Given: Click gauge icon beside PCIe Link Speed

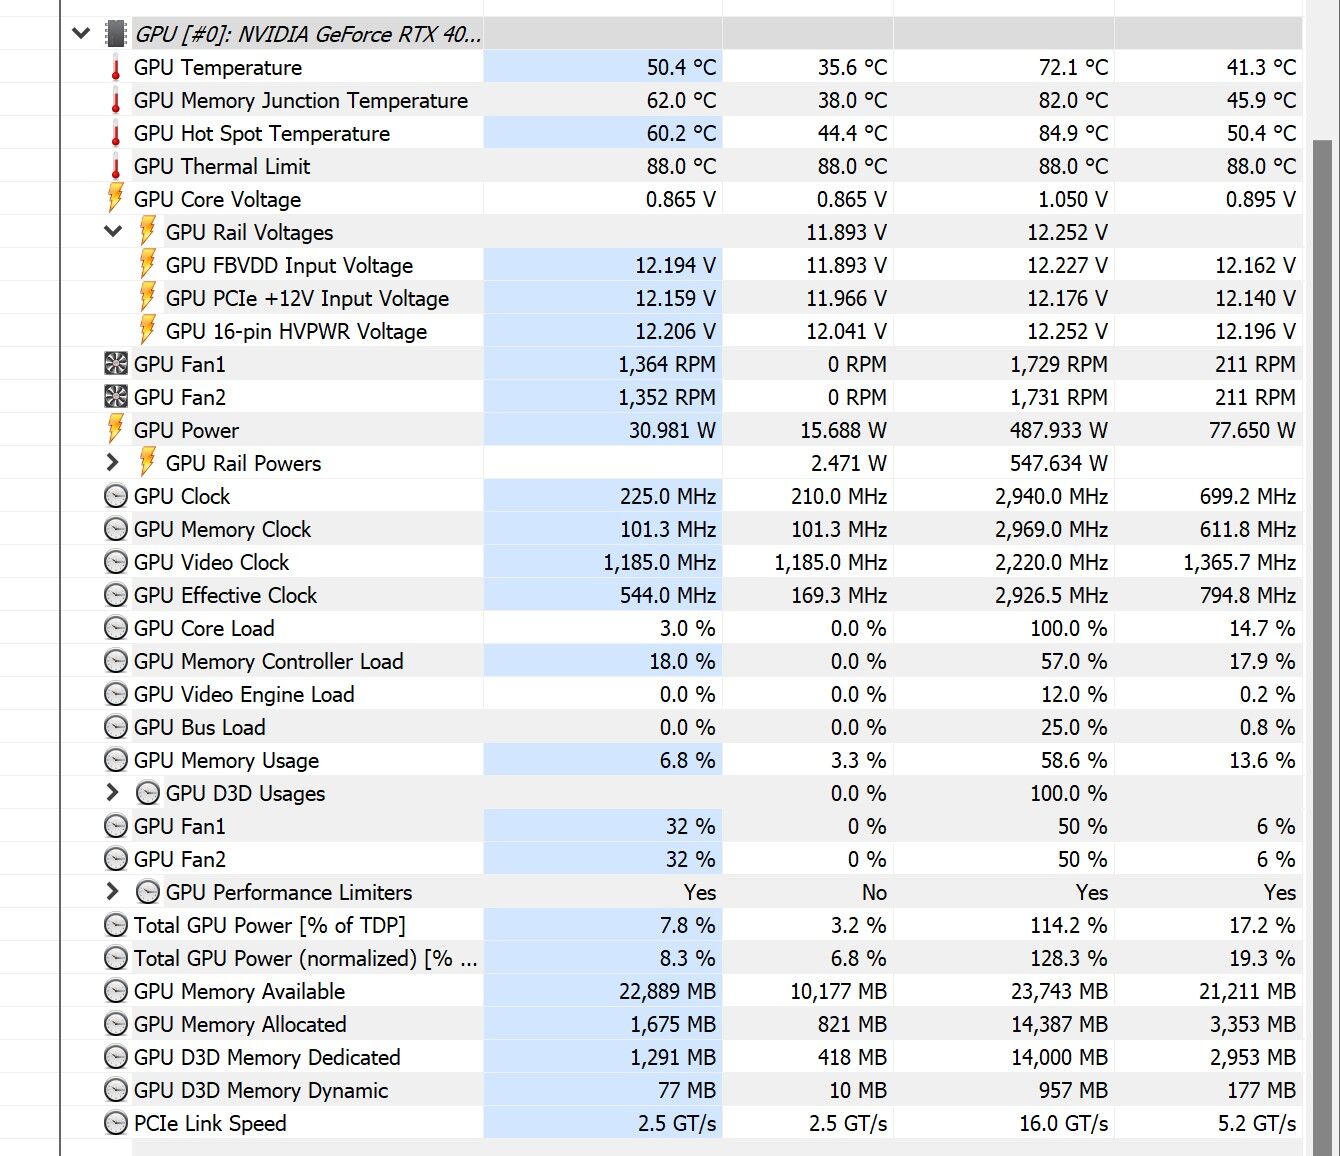Looking at the screenshot, I should click(116, 1123).
